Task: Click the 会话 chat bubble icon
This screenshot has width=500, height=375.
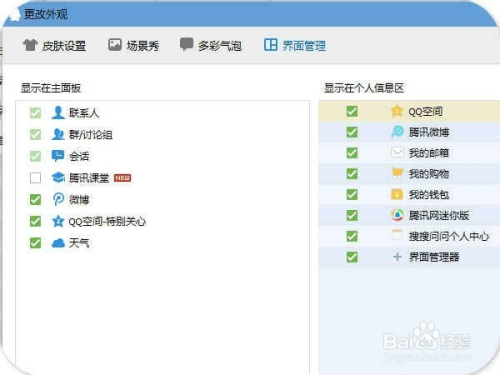Action: (x=58, y=156)
